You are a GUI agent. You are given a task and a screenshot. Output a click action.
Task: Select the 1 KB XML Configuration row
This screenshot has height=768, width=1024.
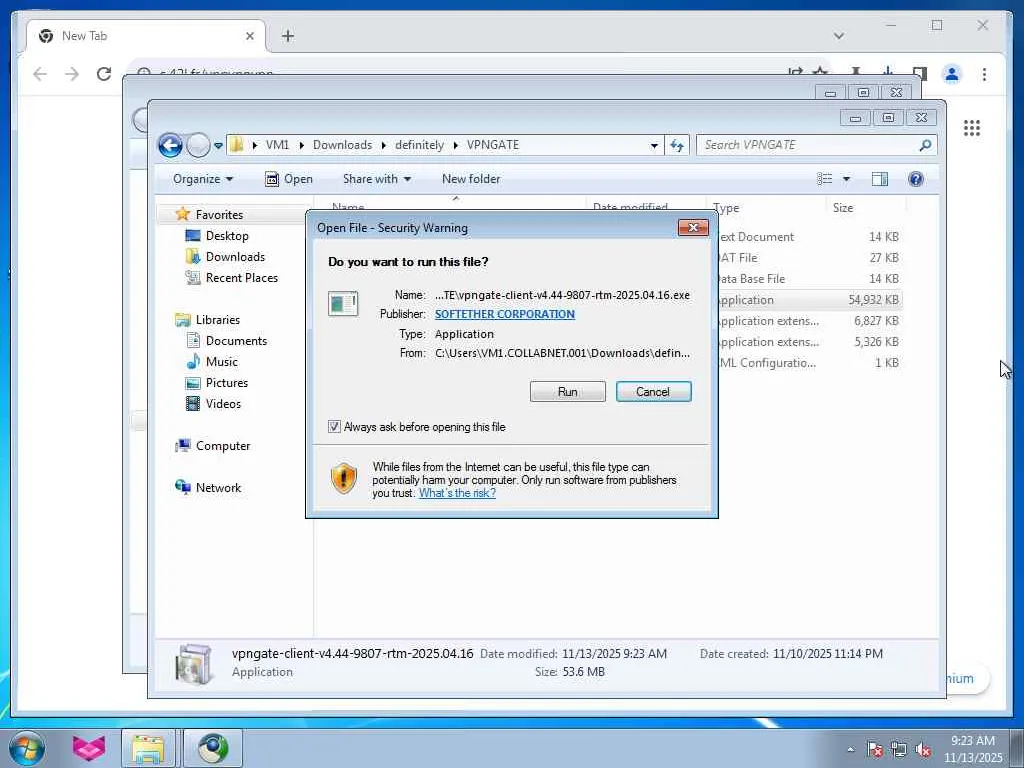point(810,362)
